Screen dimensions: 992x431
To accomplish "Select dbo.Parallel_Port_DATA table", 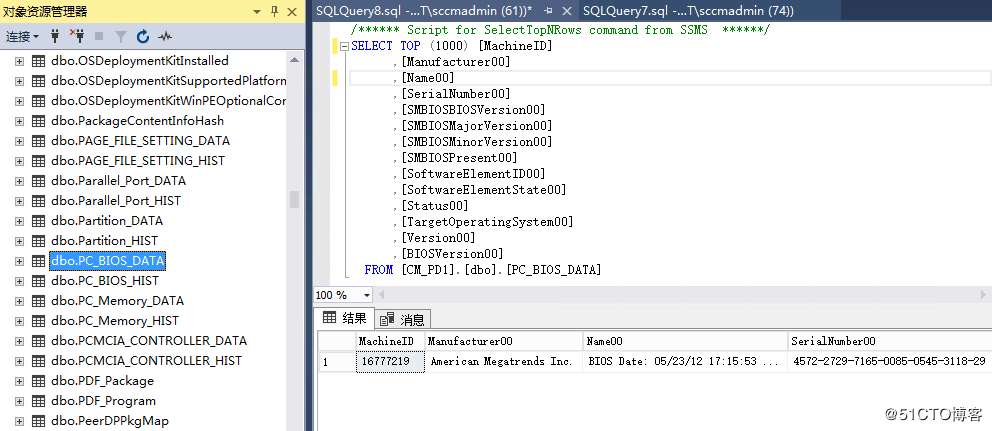I will tap(118, 181).
